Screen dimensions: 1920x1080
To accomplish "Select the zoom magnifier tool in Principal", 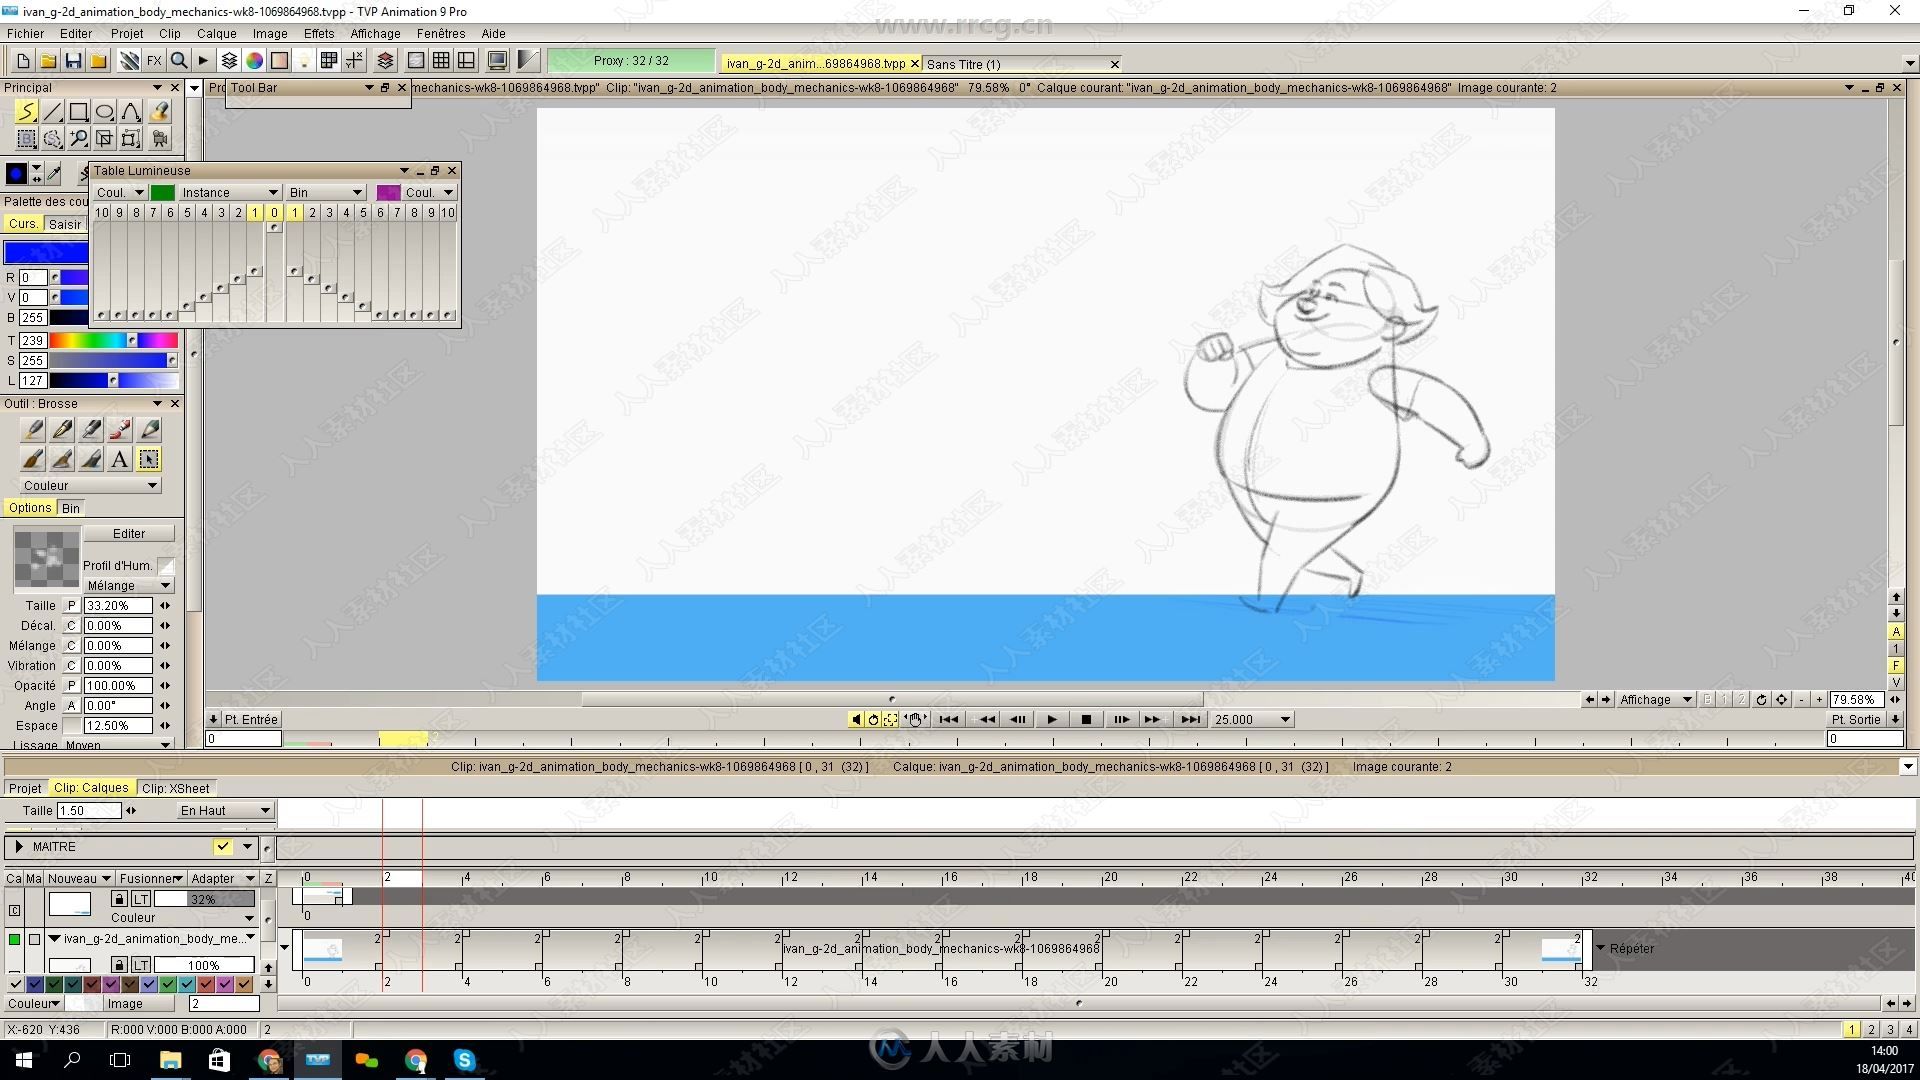I will (79, 139).
